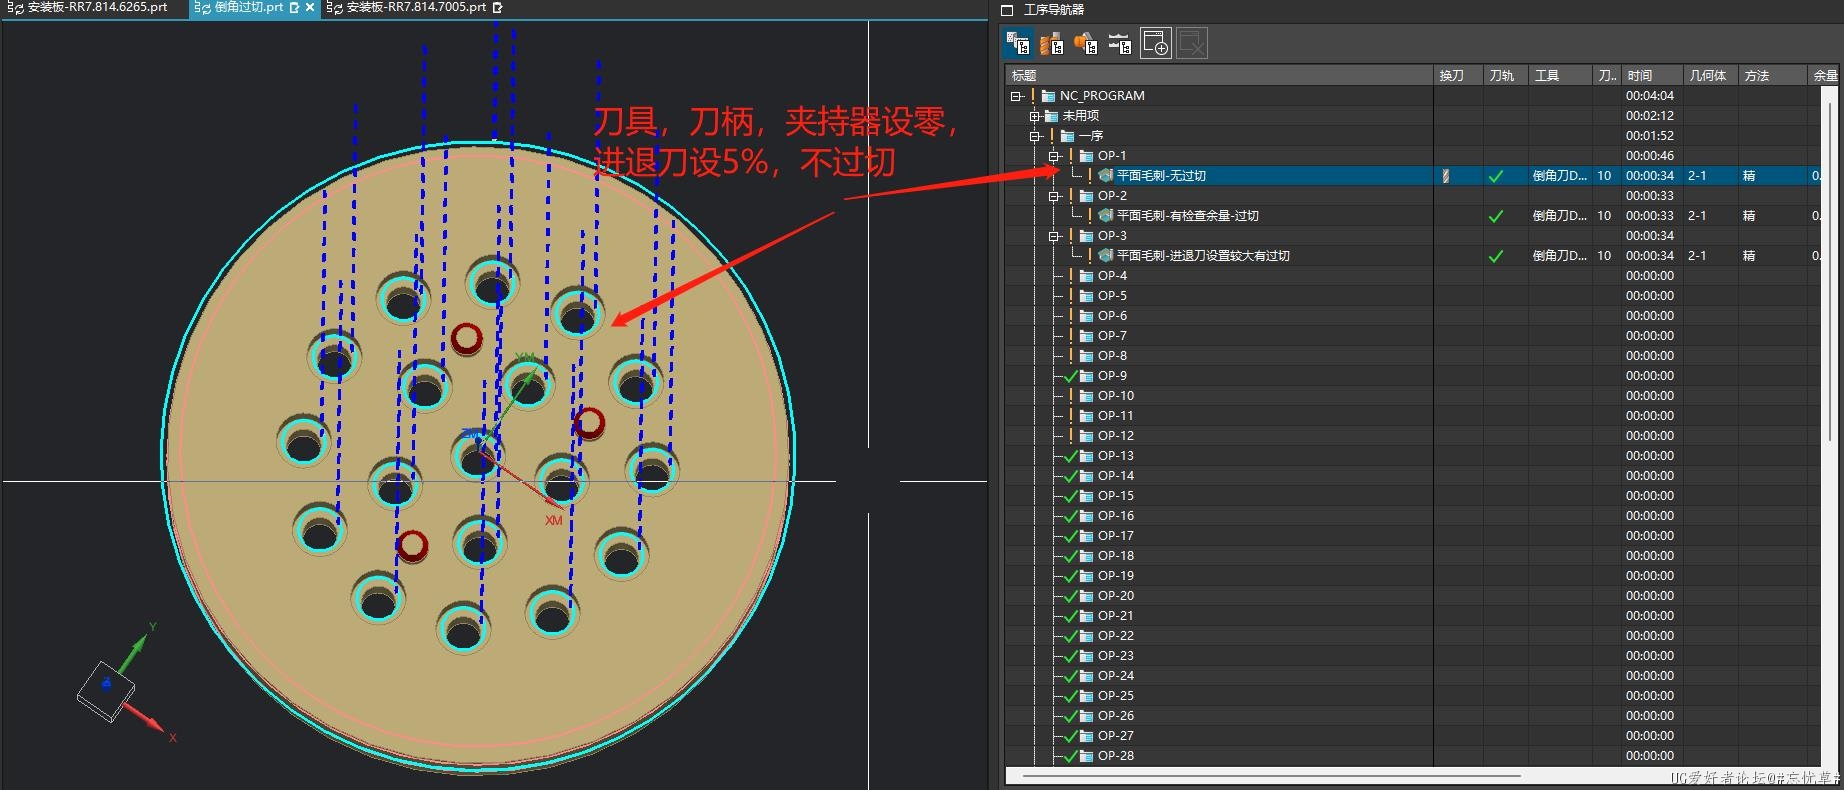Image resolution: width=1844 pixels, height=790 pixels.
Task: Click OP-1 time value 00:00:46
Action: tap(1649, 156)
